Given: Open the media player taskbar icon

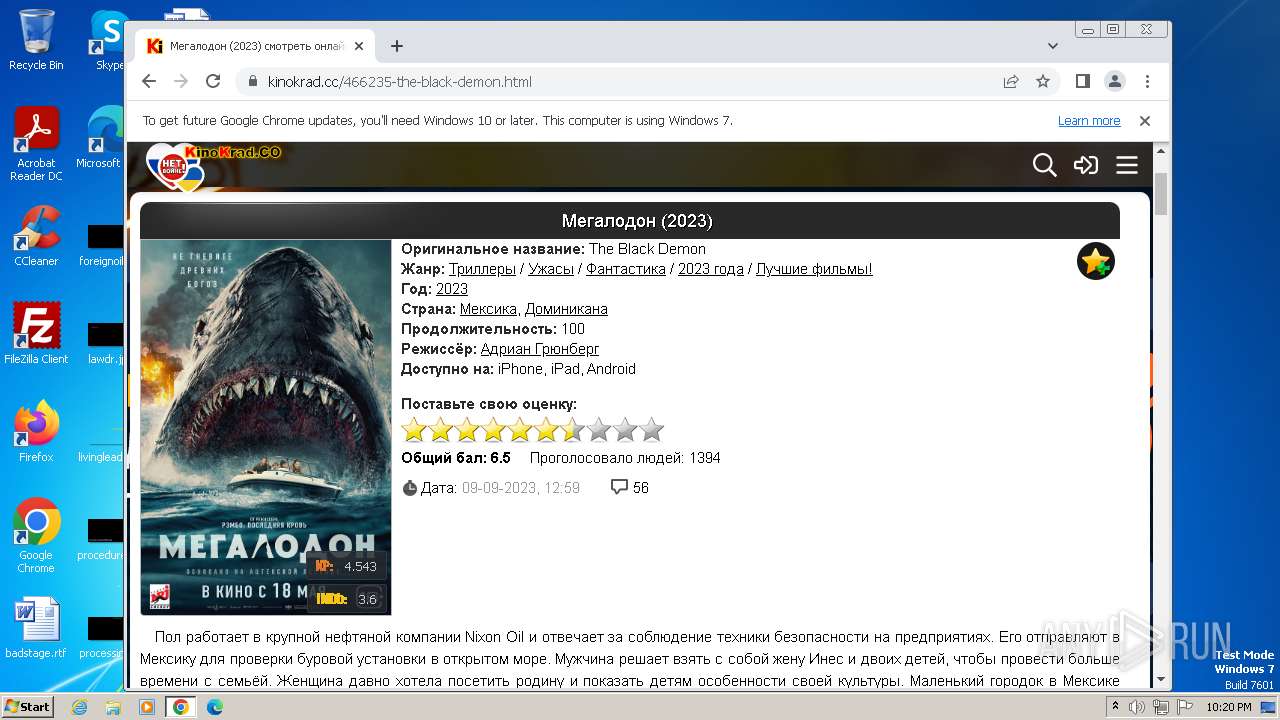Looking at the screenshot, I should click(147, 707).
